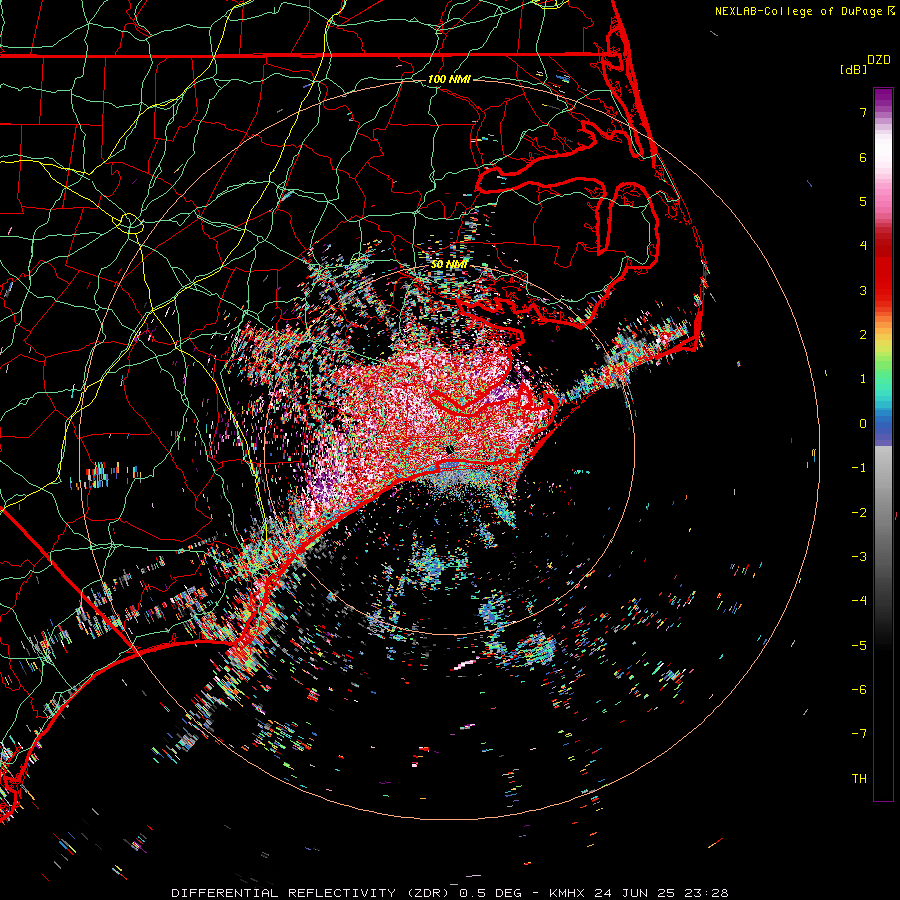Click the 2 value on the color scale
900x900 pixels.
pos(863,335)
